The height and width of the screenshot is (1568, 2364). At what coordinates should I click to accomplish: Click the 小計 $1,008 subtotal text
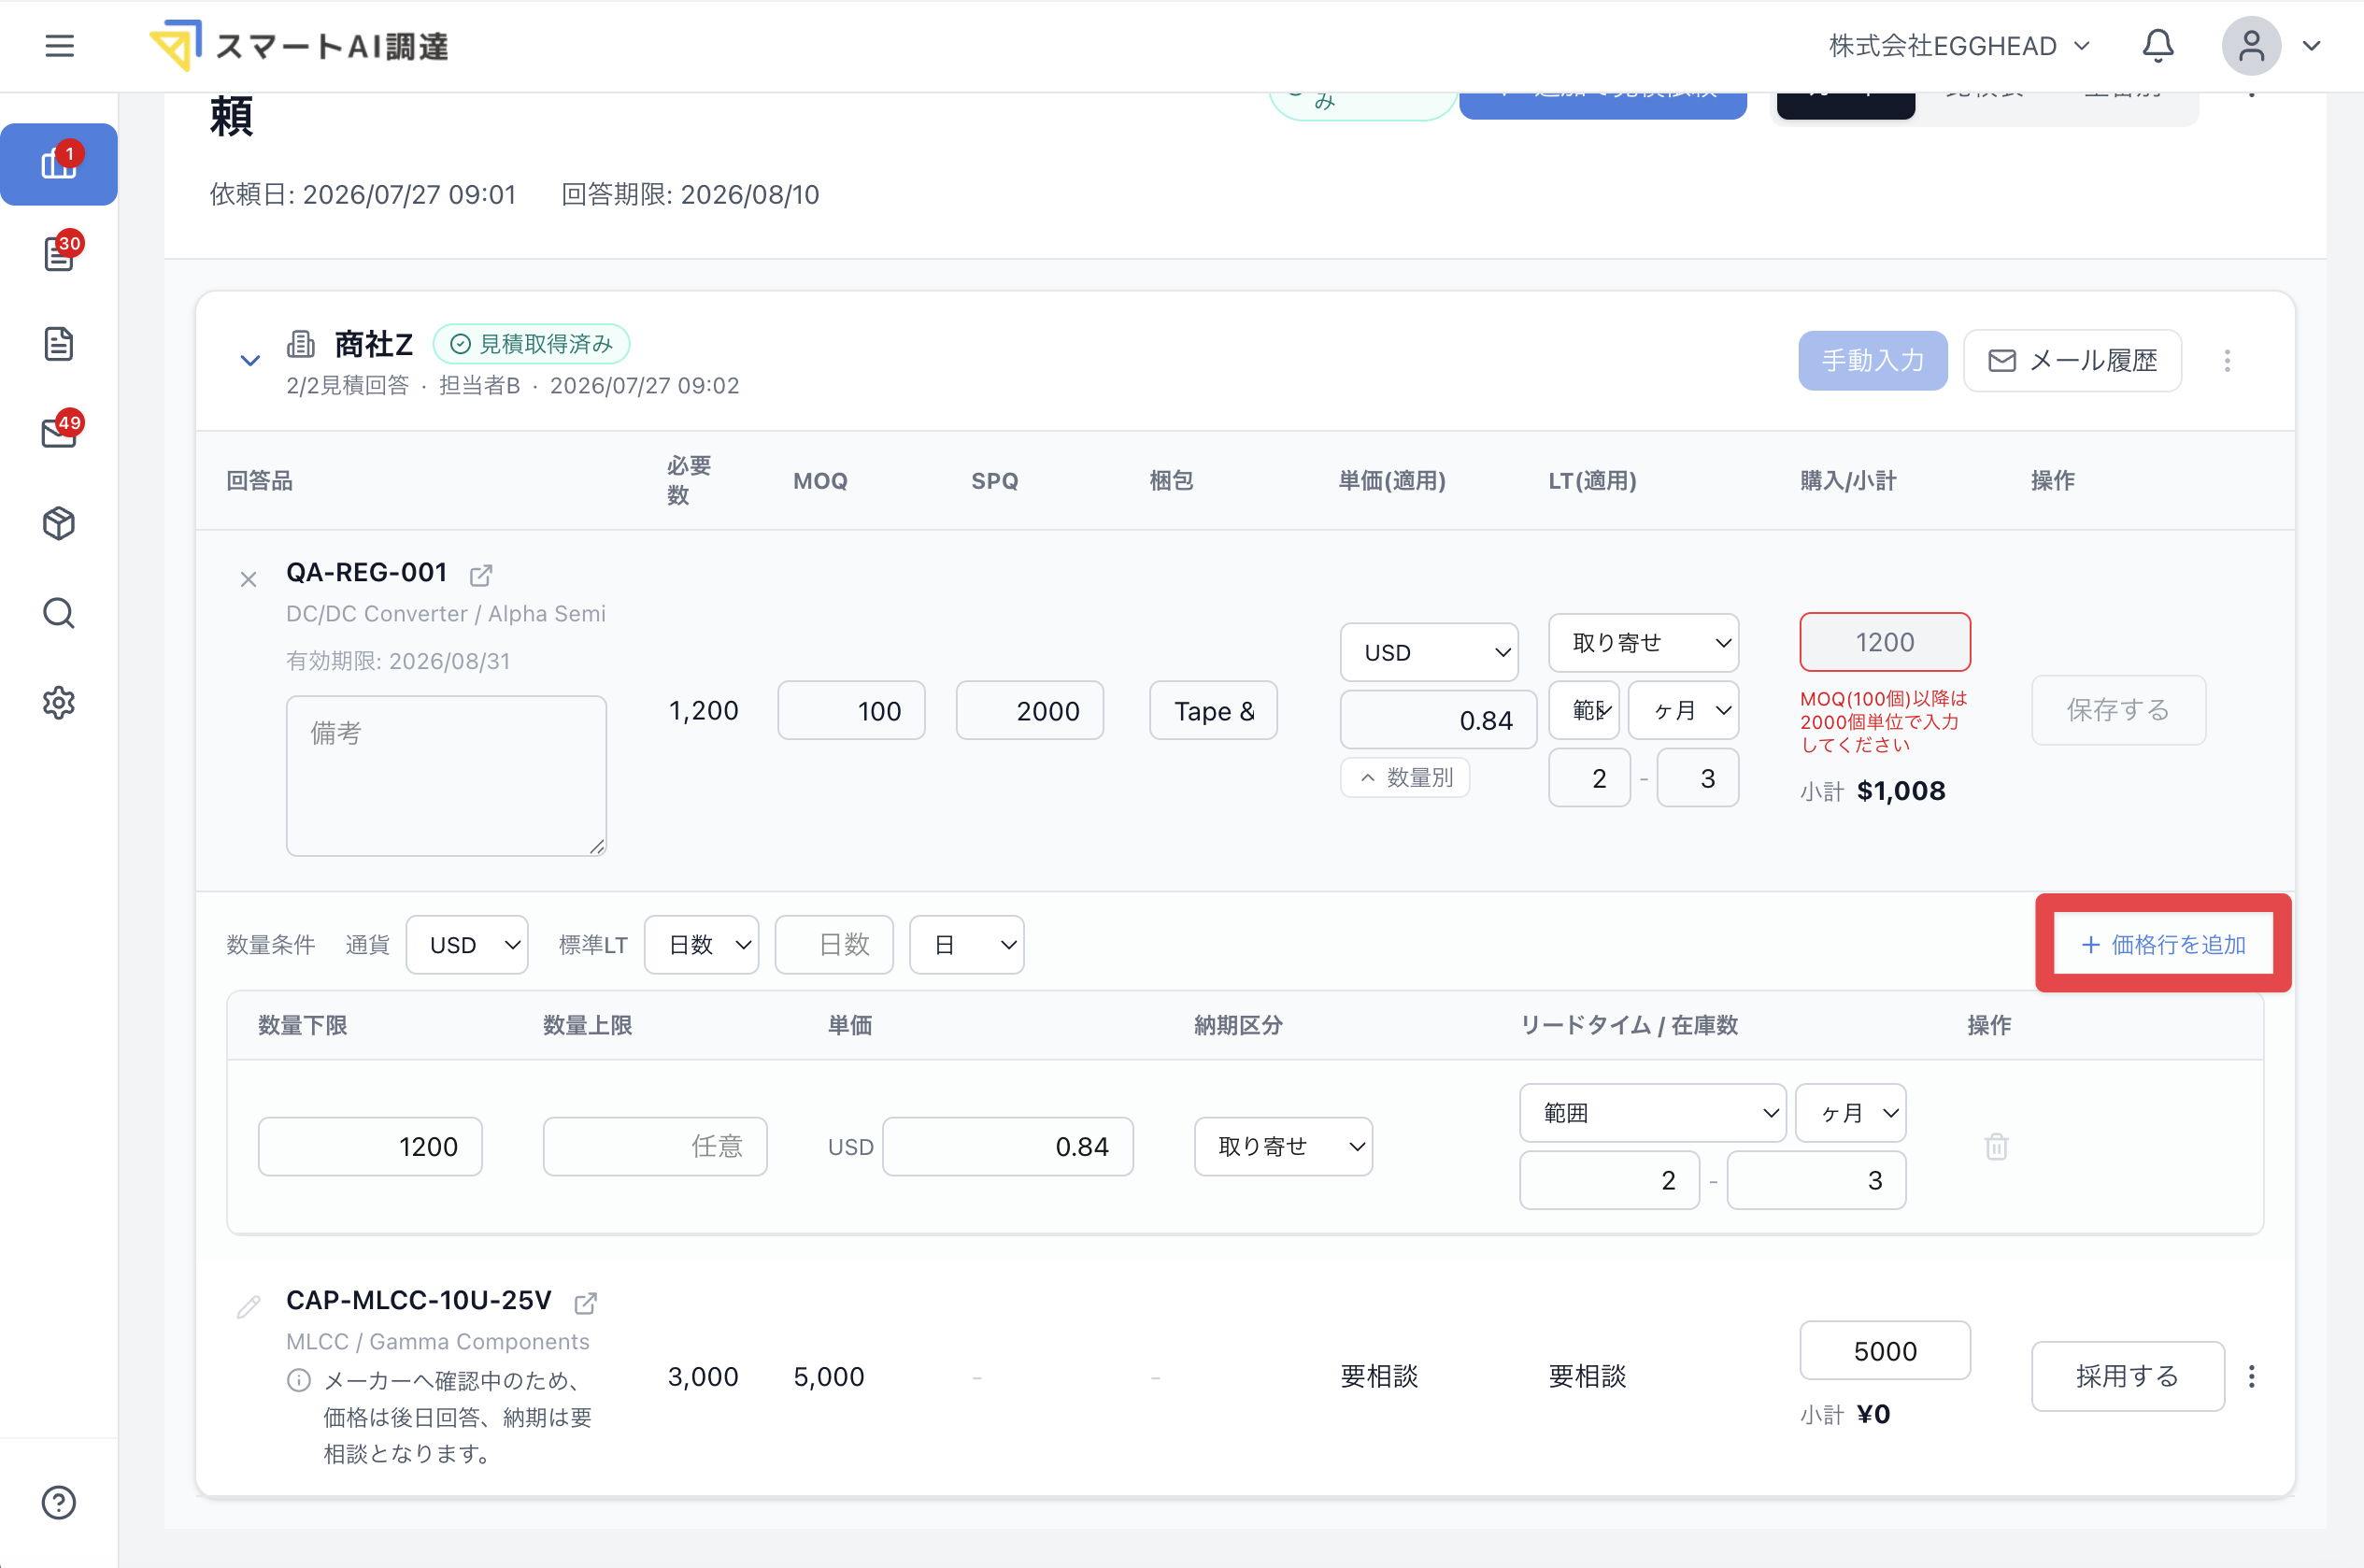tap(1873, 791)
